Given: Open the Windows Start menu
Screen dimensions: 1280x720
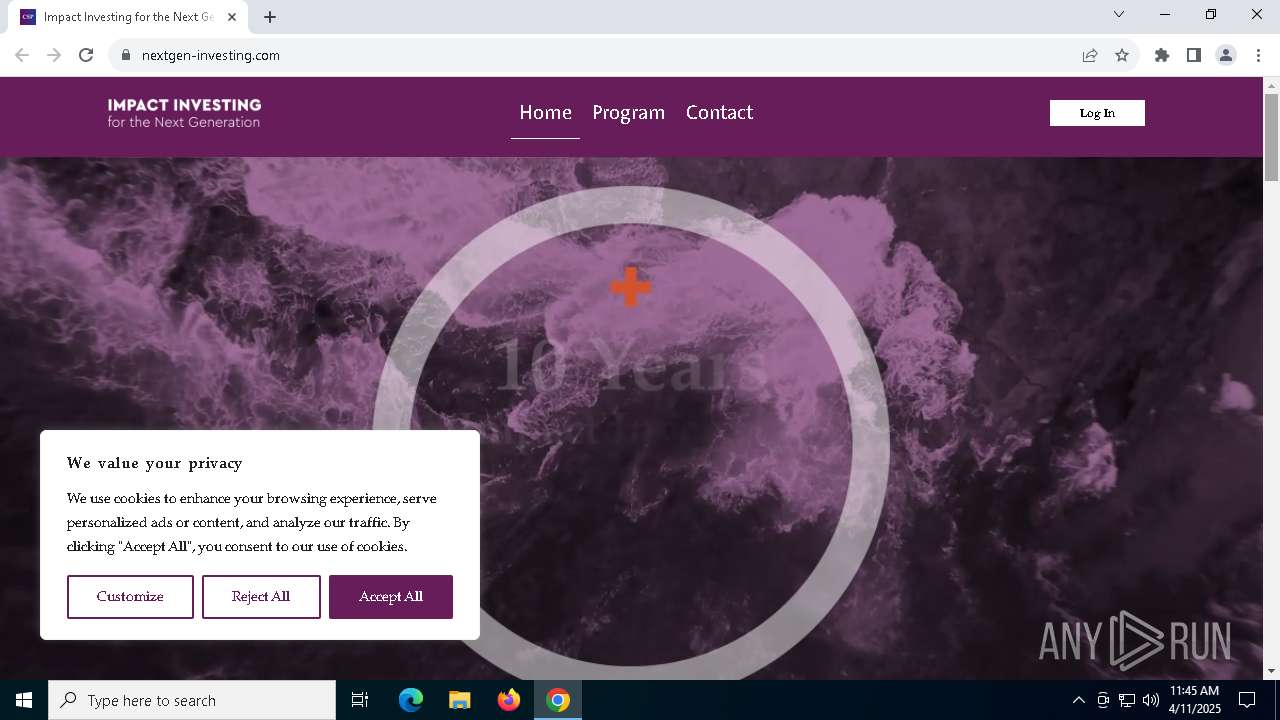Looking at the screenshot, I should tap(24, 700).
